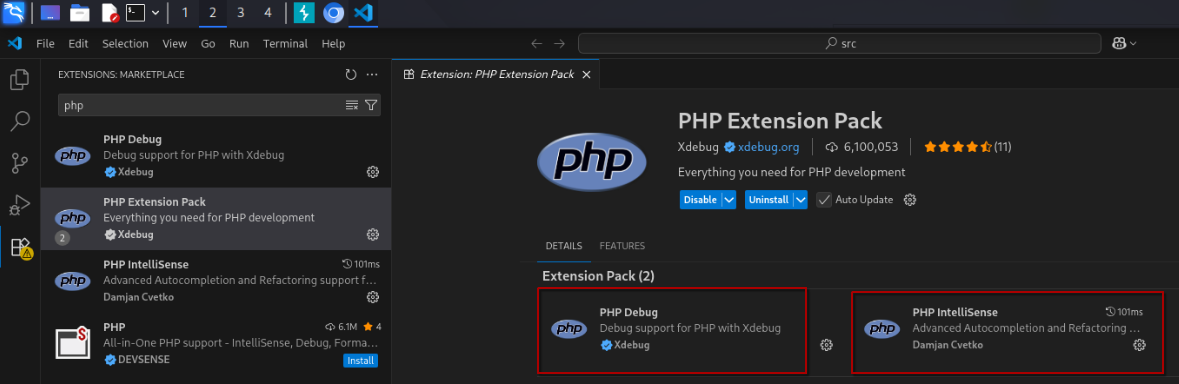Image resolution: width=1179 pixels, height=384 pixels.
Task: Click the lightning bolt app in taskbar
Action: pos(304,13)
